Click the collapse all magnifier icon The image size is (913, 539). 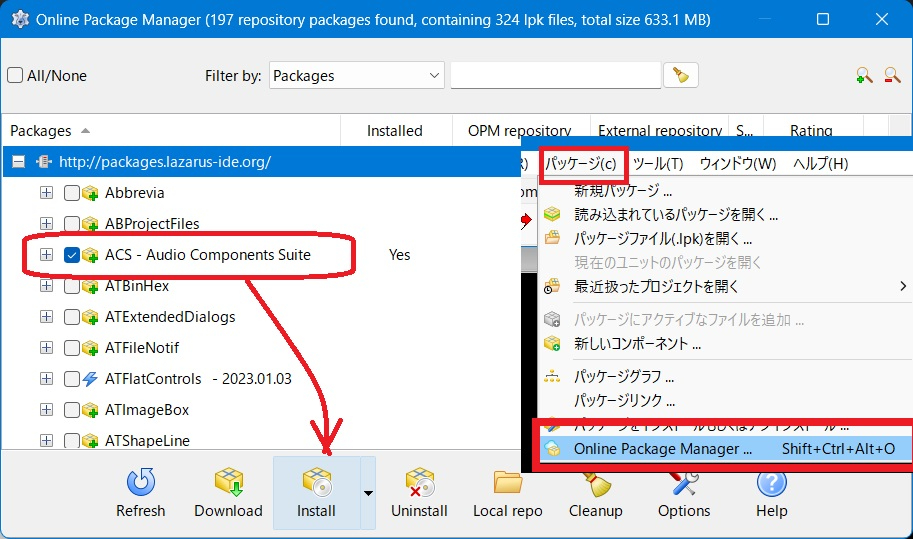pyautogui.click(x=892, y=75)
